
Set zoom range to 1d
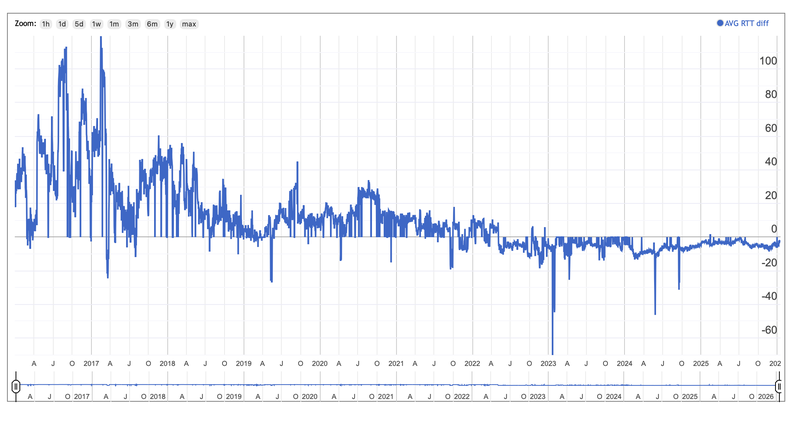[x=62, y=23]
